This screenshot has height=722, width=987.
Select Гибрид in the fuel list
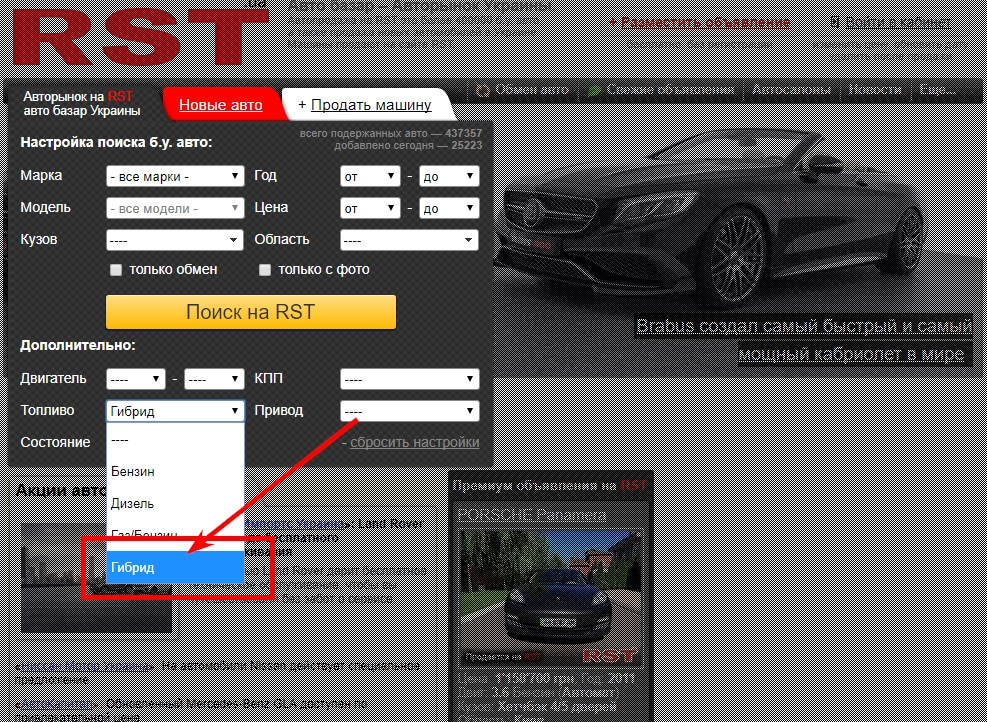point(175,568)
